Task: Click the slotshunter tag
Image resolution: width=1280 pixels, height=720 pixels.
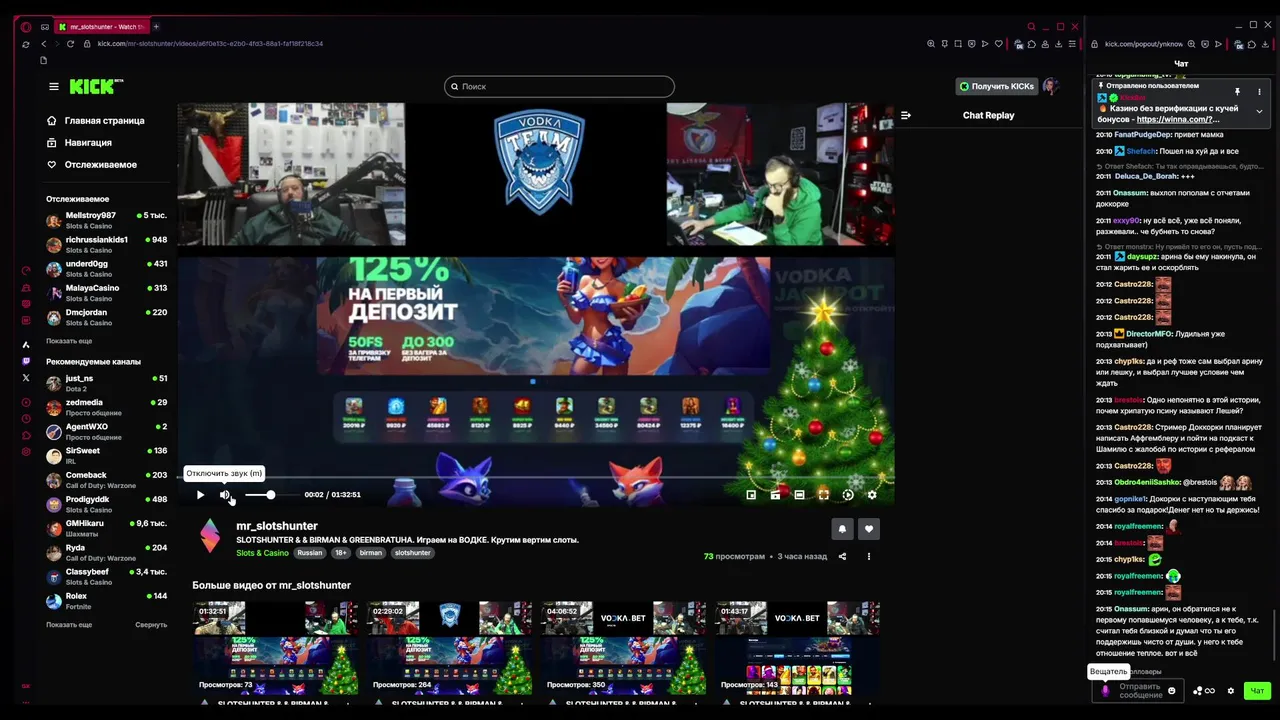Action: pos(412,553)
